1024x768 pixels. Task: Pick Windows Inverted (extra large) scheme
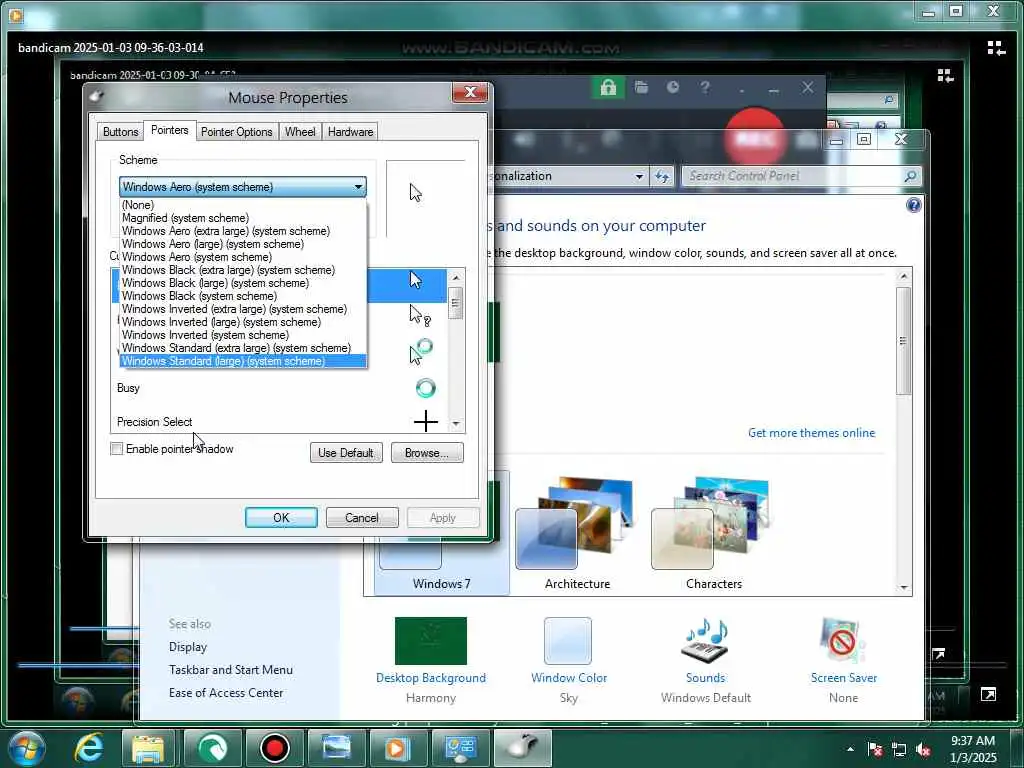coord(243,310)
